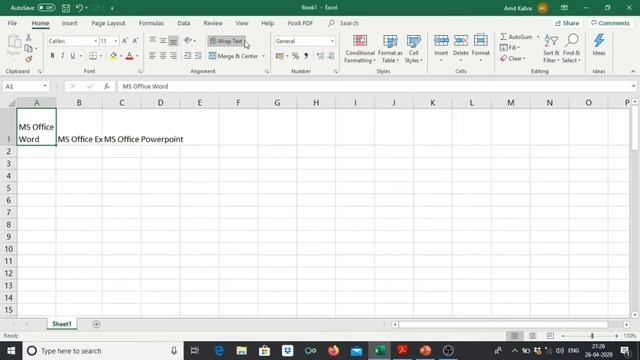Expand the Clear dropdown

(x=513, y=59)
